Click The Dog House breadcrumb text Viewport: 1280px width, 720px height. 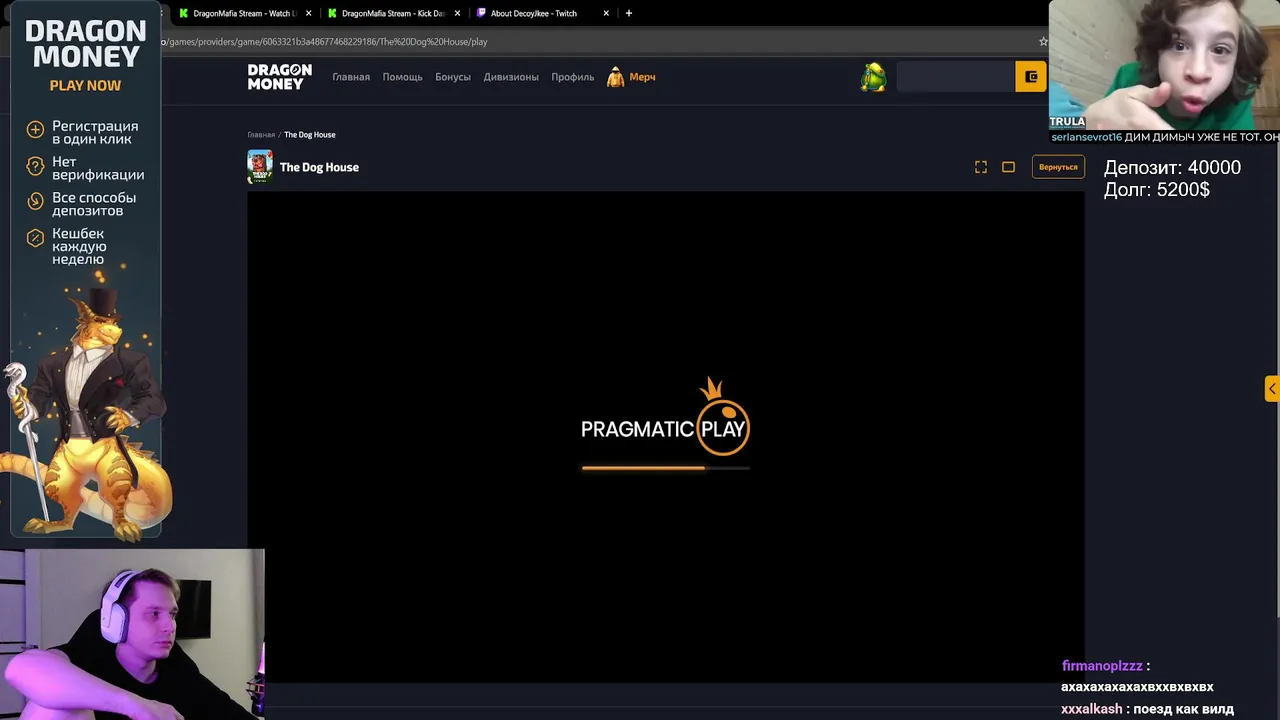[x=310, y=135]
